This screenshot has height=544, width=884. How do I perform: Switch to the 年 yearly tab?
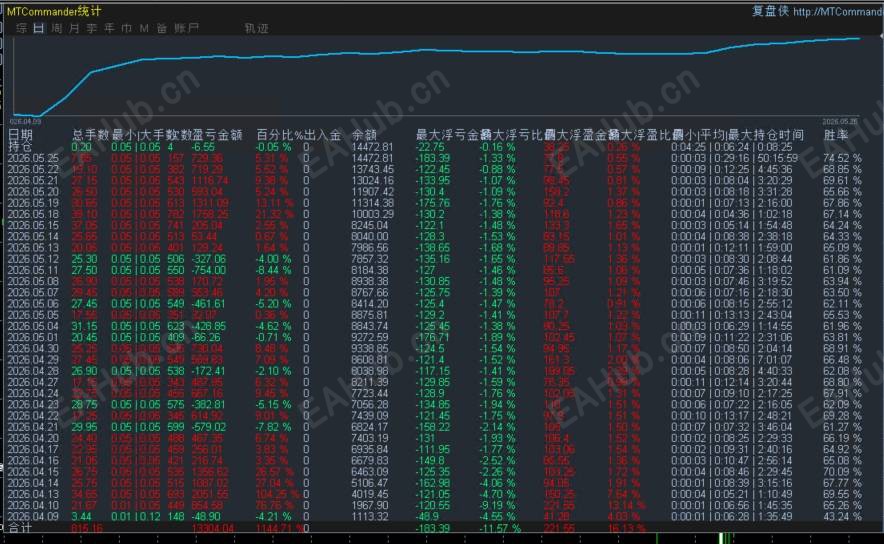pos(109,28)
